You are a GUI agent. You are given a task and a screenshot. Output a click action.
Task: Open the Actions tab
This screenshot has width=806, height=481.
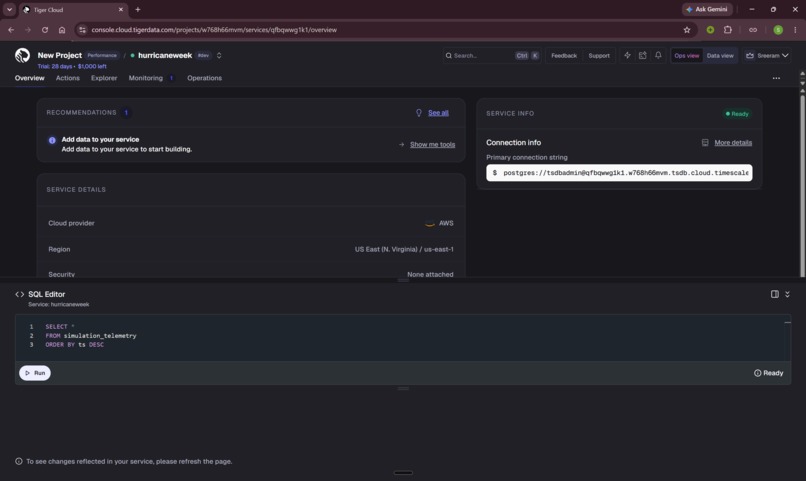[x=67, y=78]
